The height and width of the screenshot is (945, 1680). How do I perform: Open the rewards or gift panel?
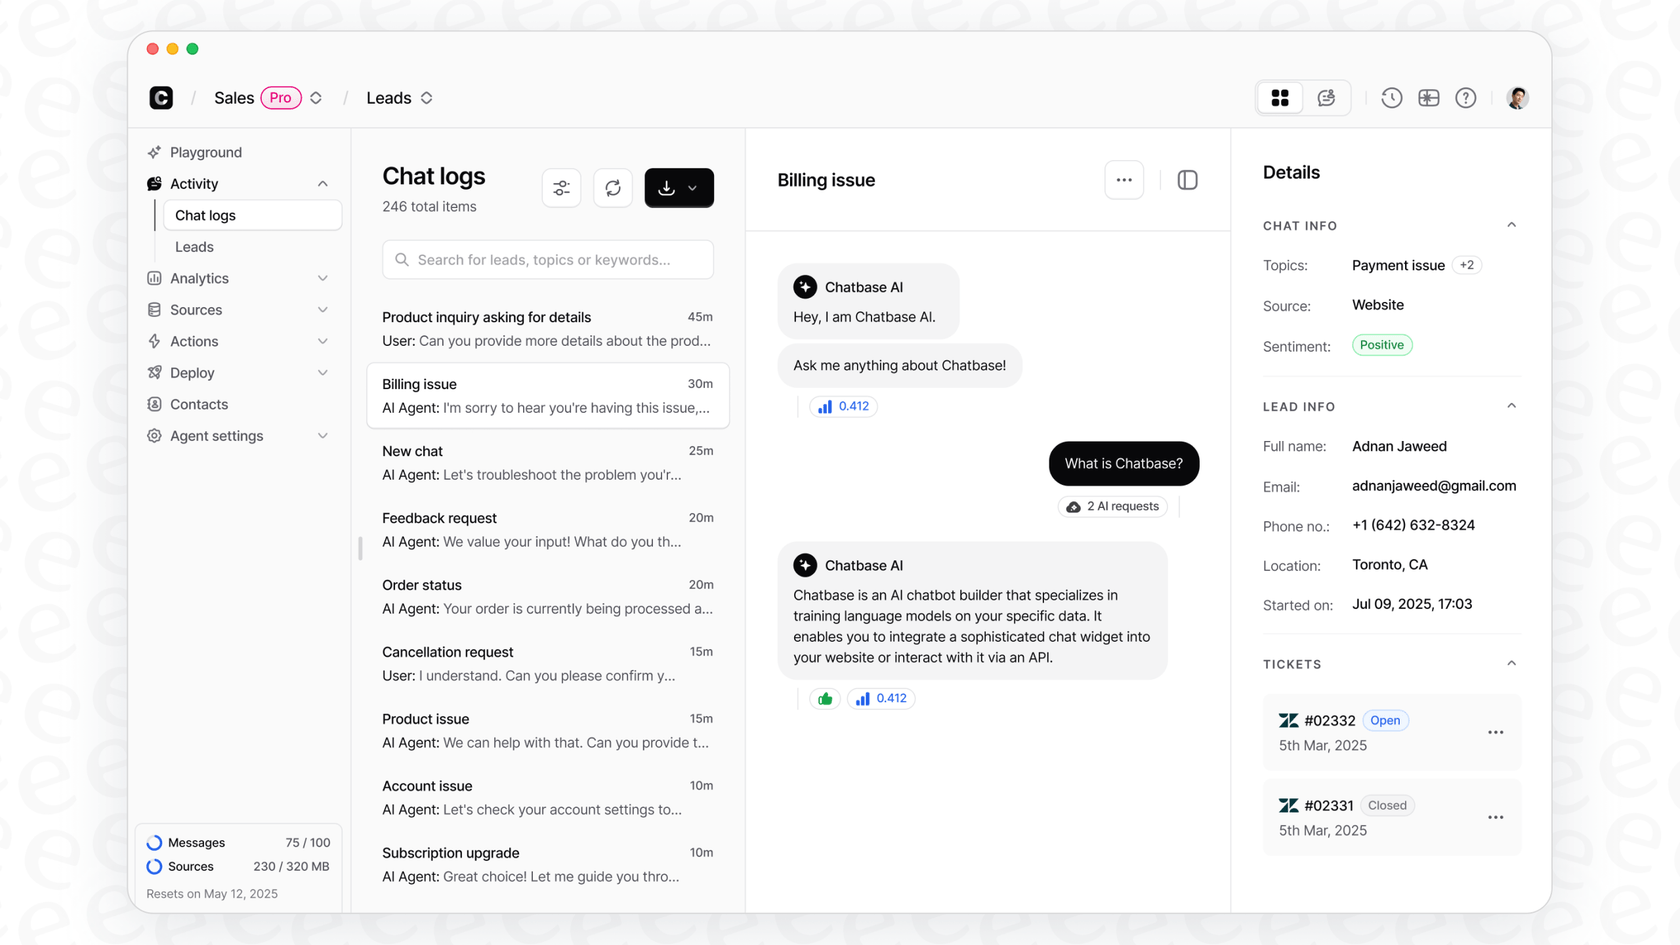click(x=1429, y=97)
